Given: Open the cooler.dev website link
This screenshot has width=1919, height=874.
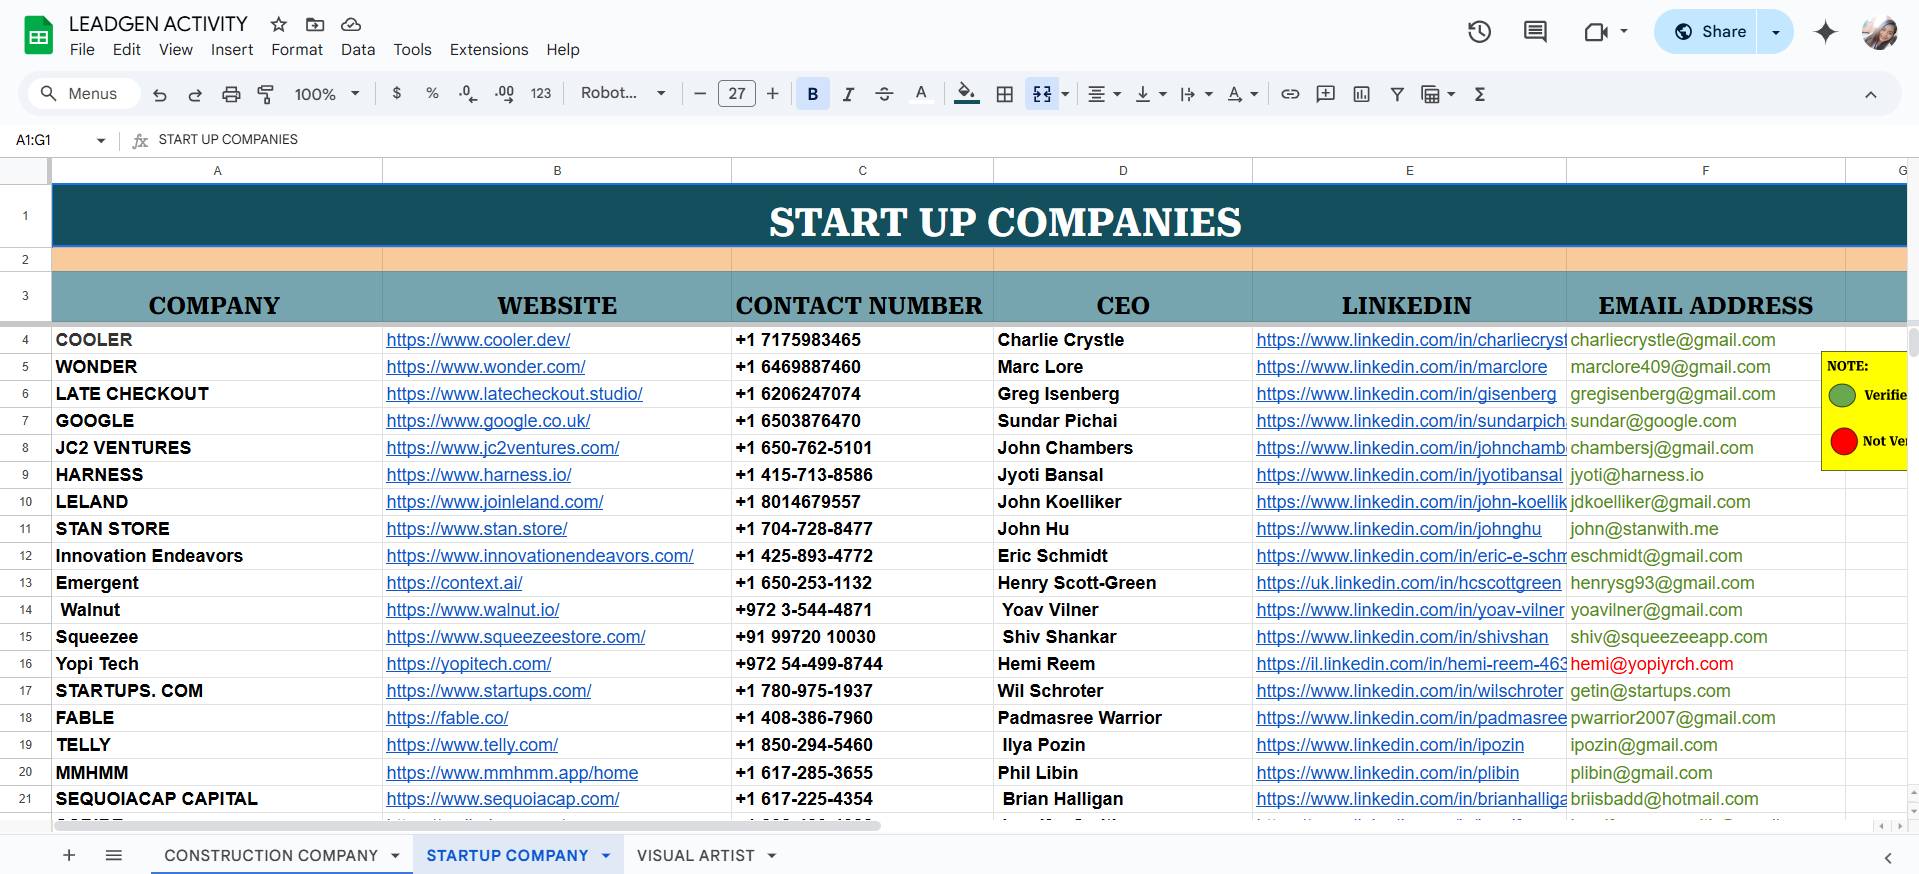Looking at the screenshot, I should pyautogui.click(x=478, y=340).
